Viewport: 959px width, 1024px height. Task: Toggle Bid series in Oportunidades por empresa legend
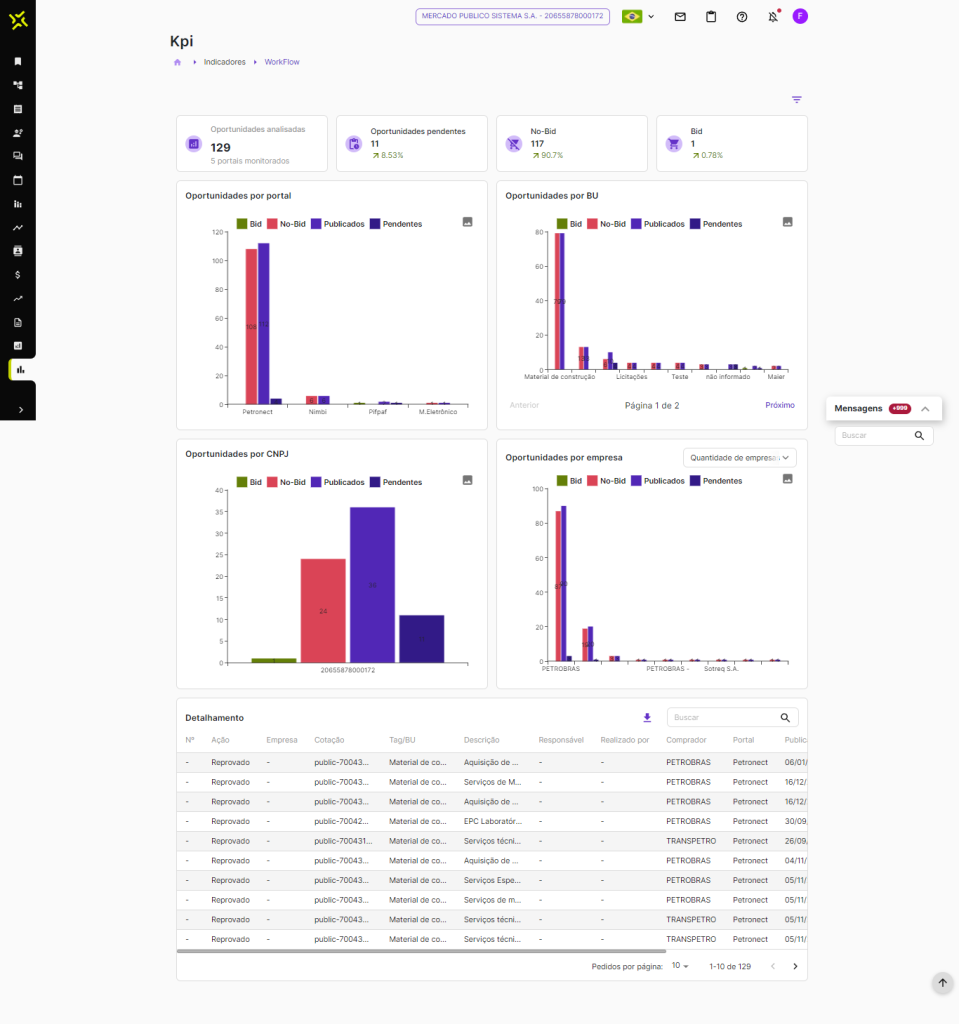pos(569,481)
